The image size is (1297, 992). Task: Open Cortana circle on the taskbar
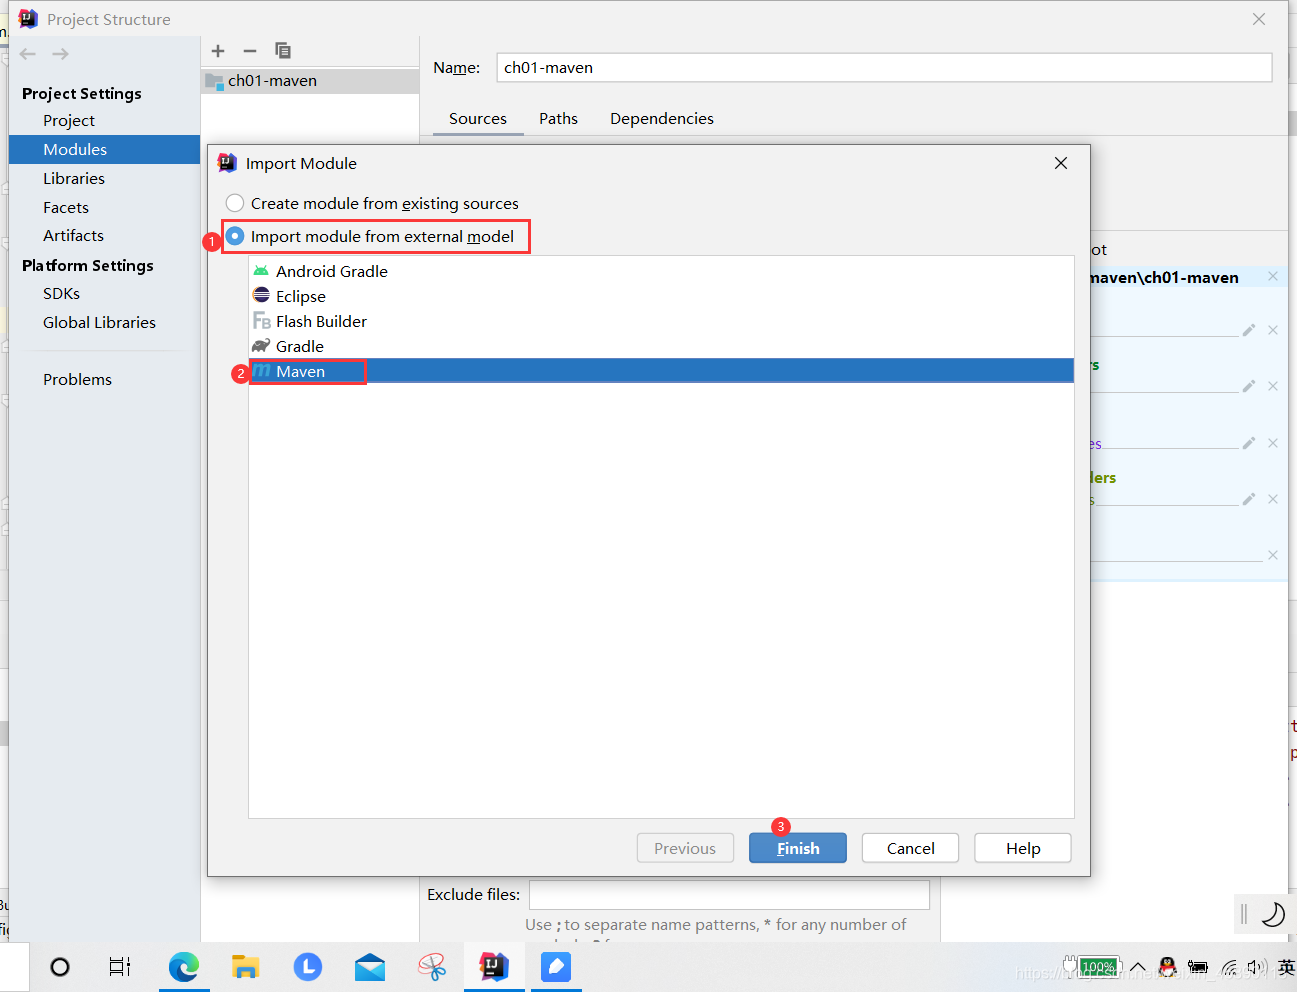pyautogui.click(x=60, y=967)
